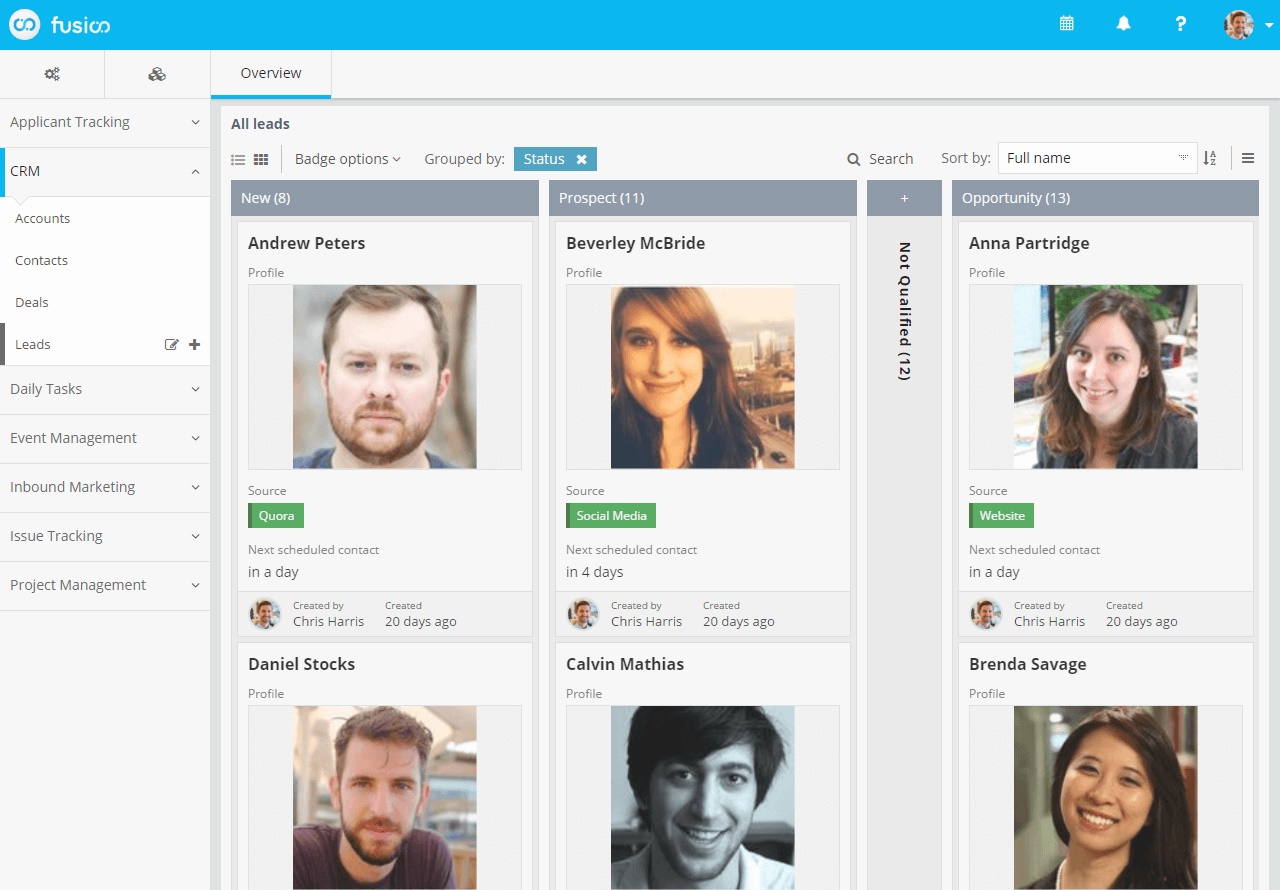Click the green Quora source badge
This screenshot has height=890, width=1280.
pos(276,516)
